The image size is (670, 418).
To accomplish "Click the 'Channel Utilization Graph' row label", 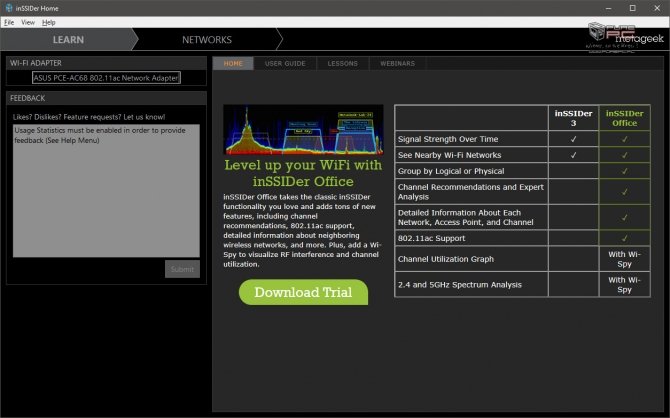I will 446,259.
